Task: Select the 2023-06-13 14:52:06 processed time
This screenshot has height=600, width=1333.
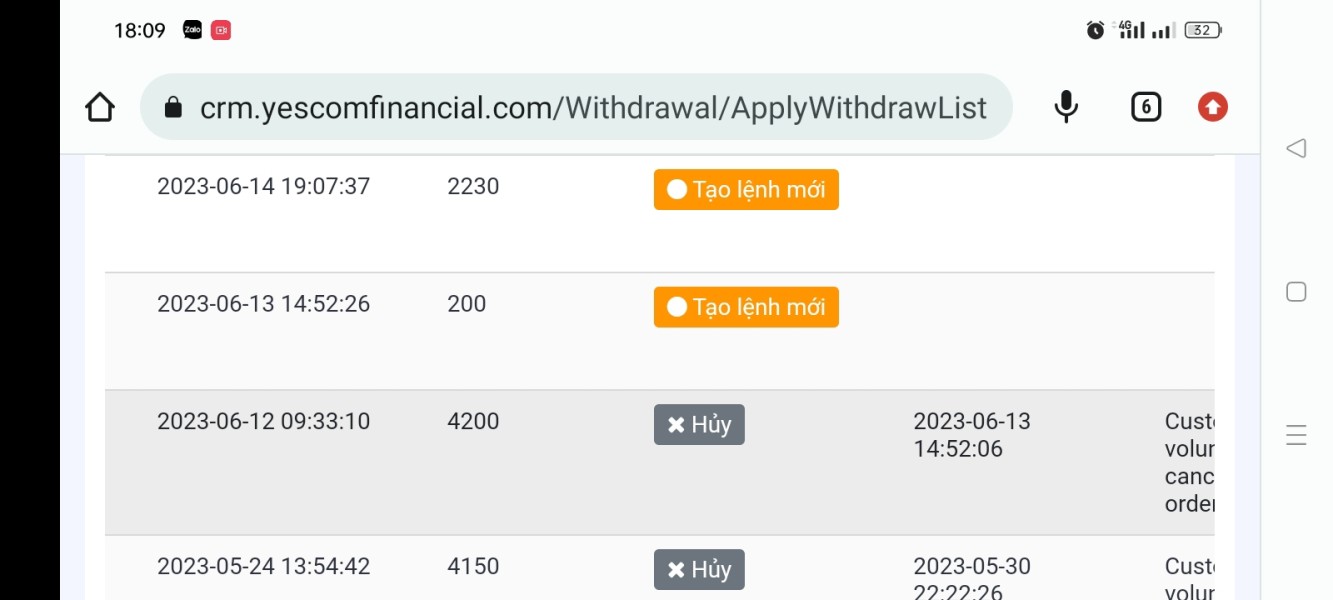Action: [x=972, y=435]
